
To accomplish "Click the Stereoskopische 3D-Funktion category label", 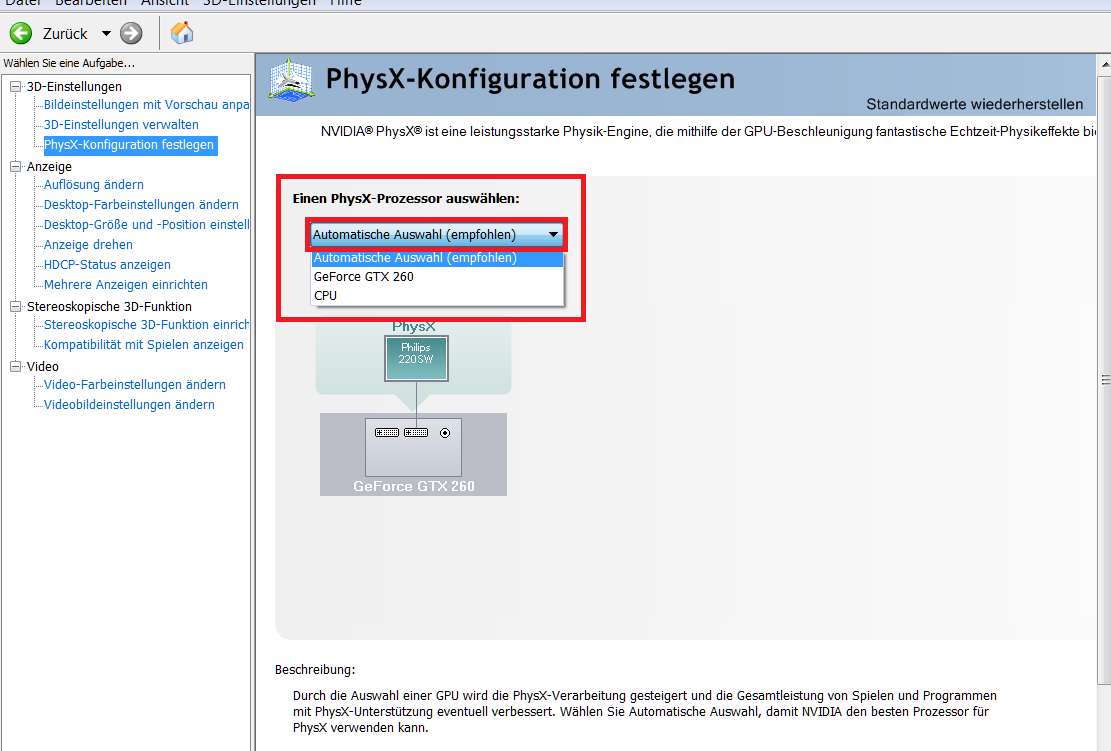I will (x=109, y=307).
